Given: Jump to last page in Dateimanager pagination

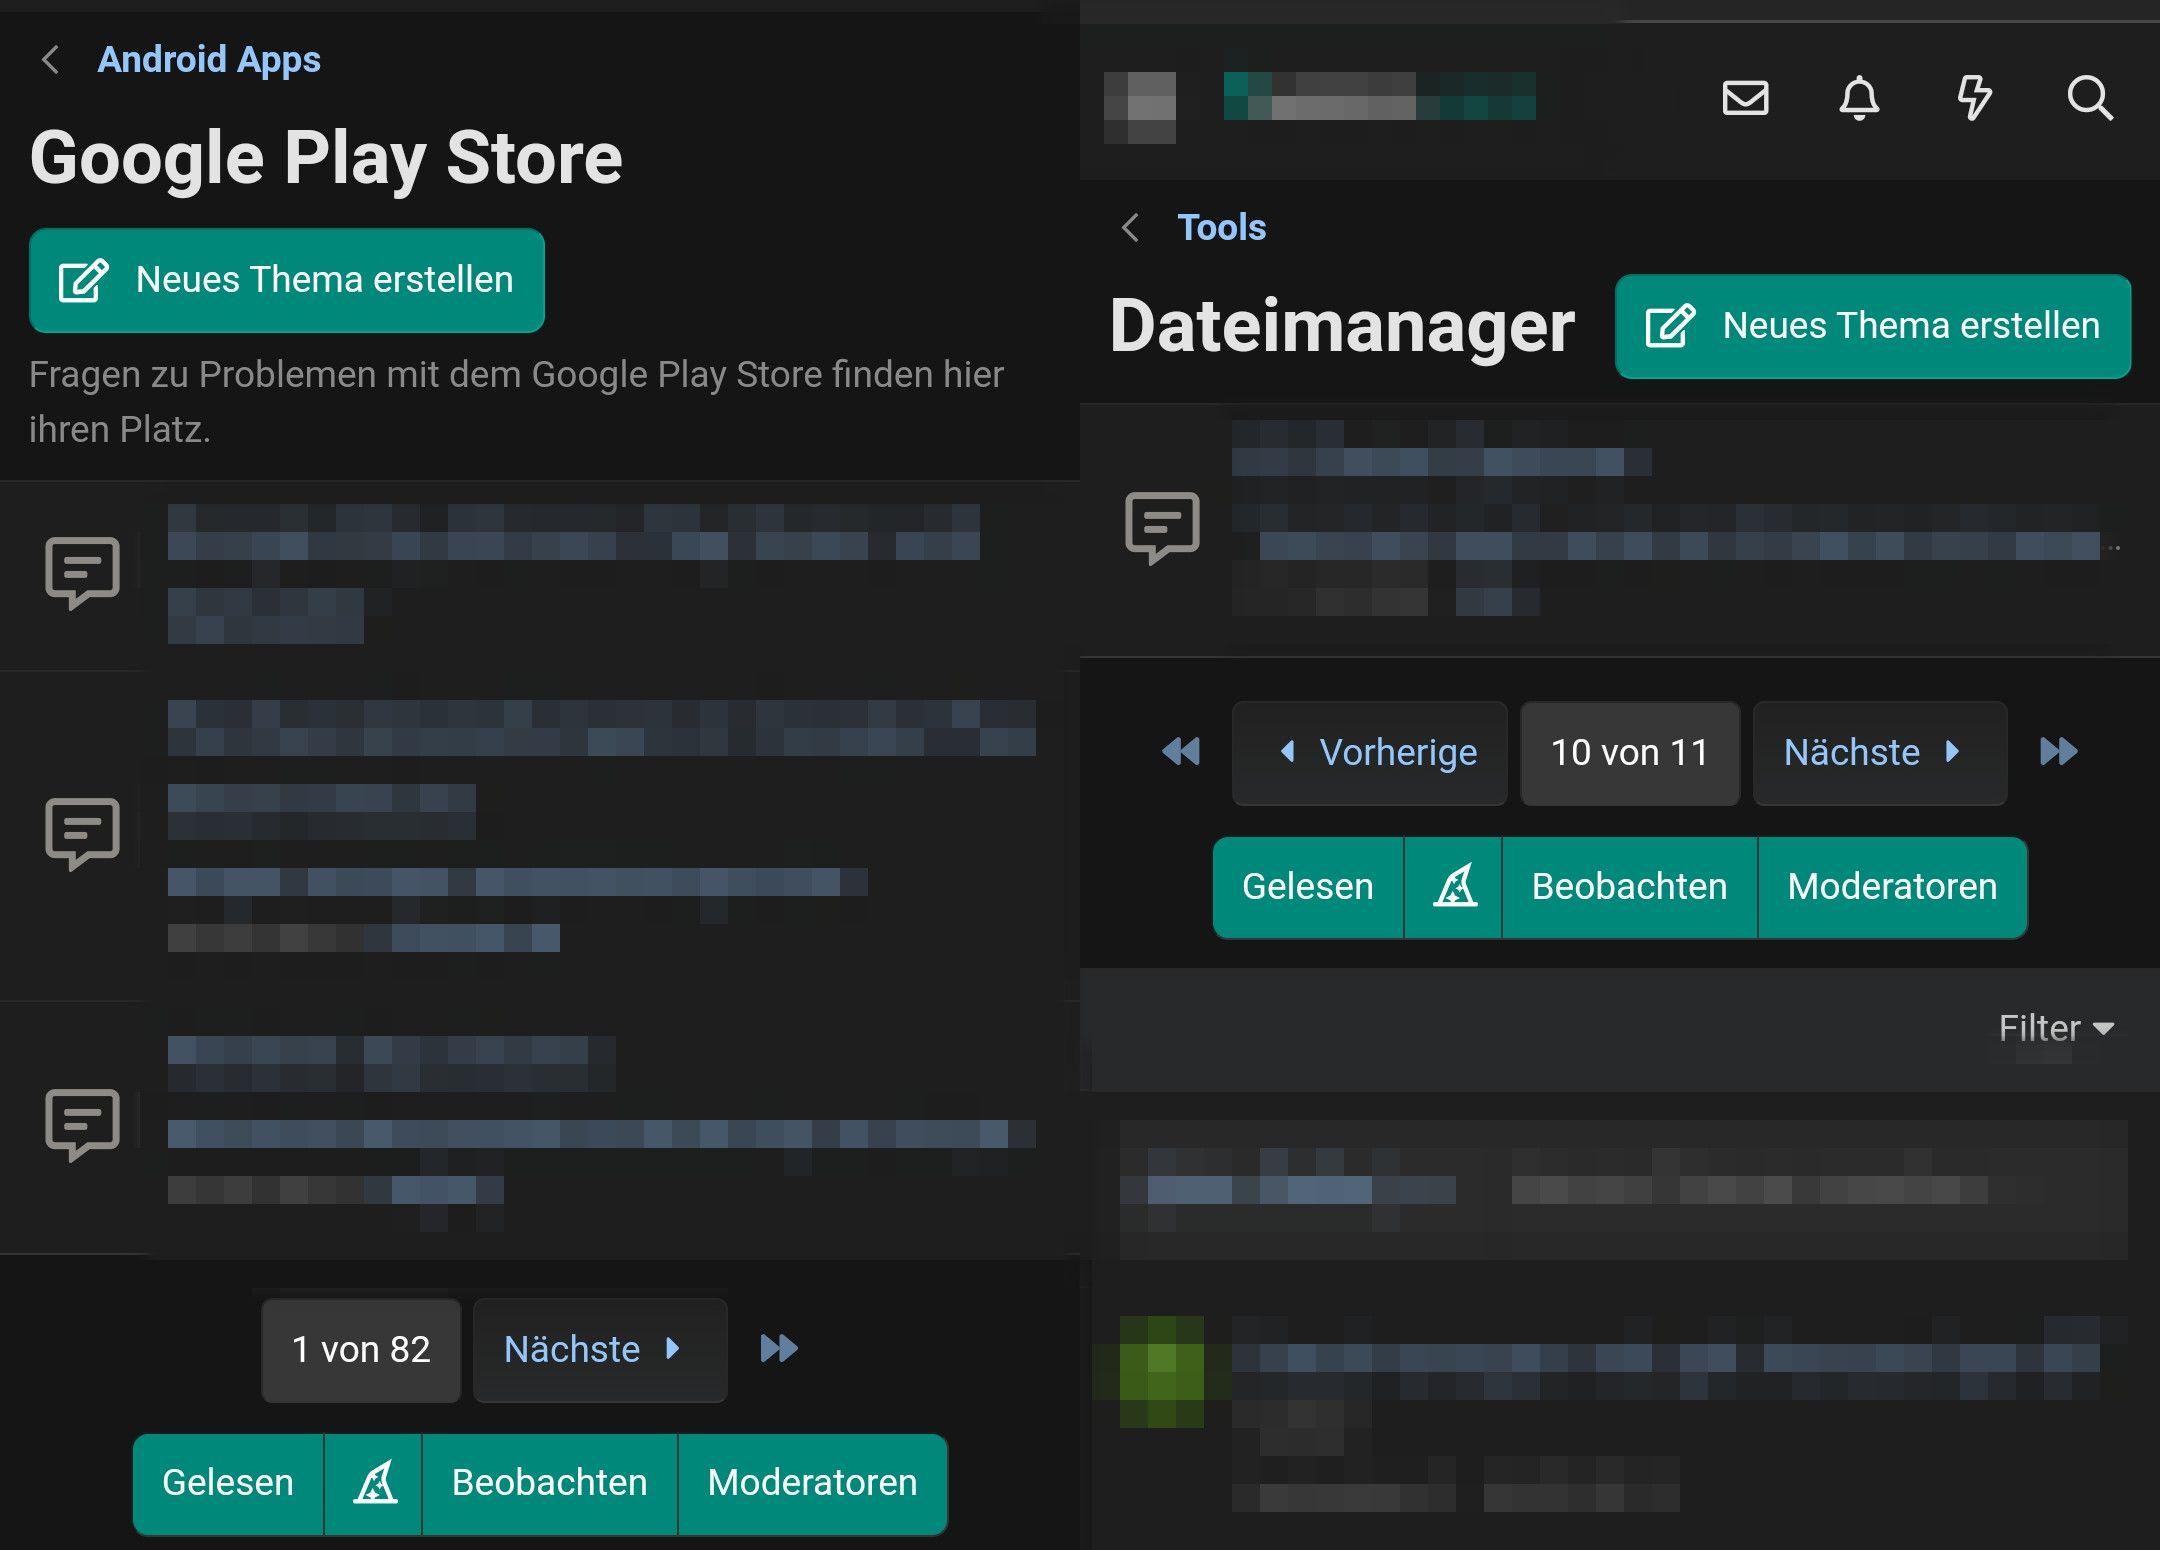Looking at the screenshot, I should click(2059, 752).
